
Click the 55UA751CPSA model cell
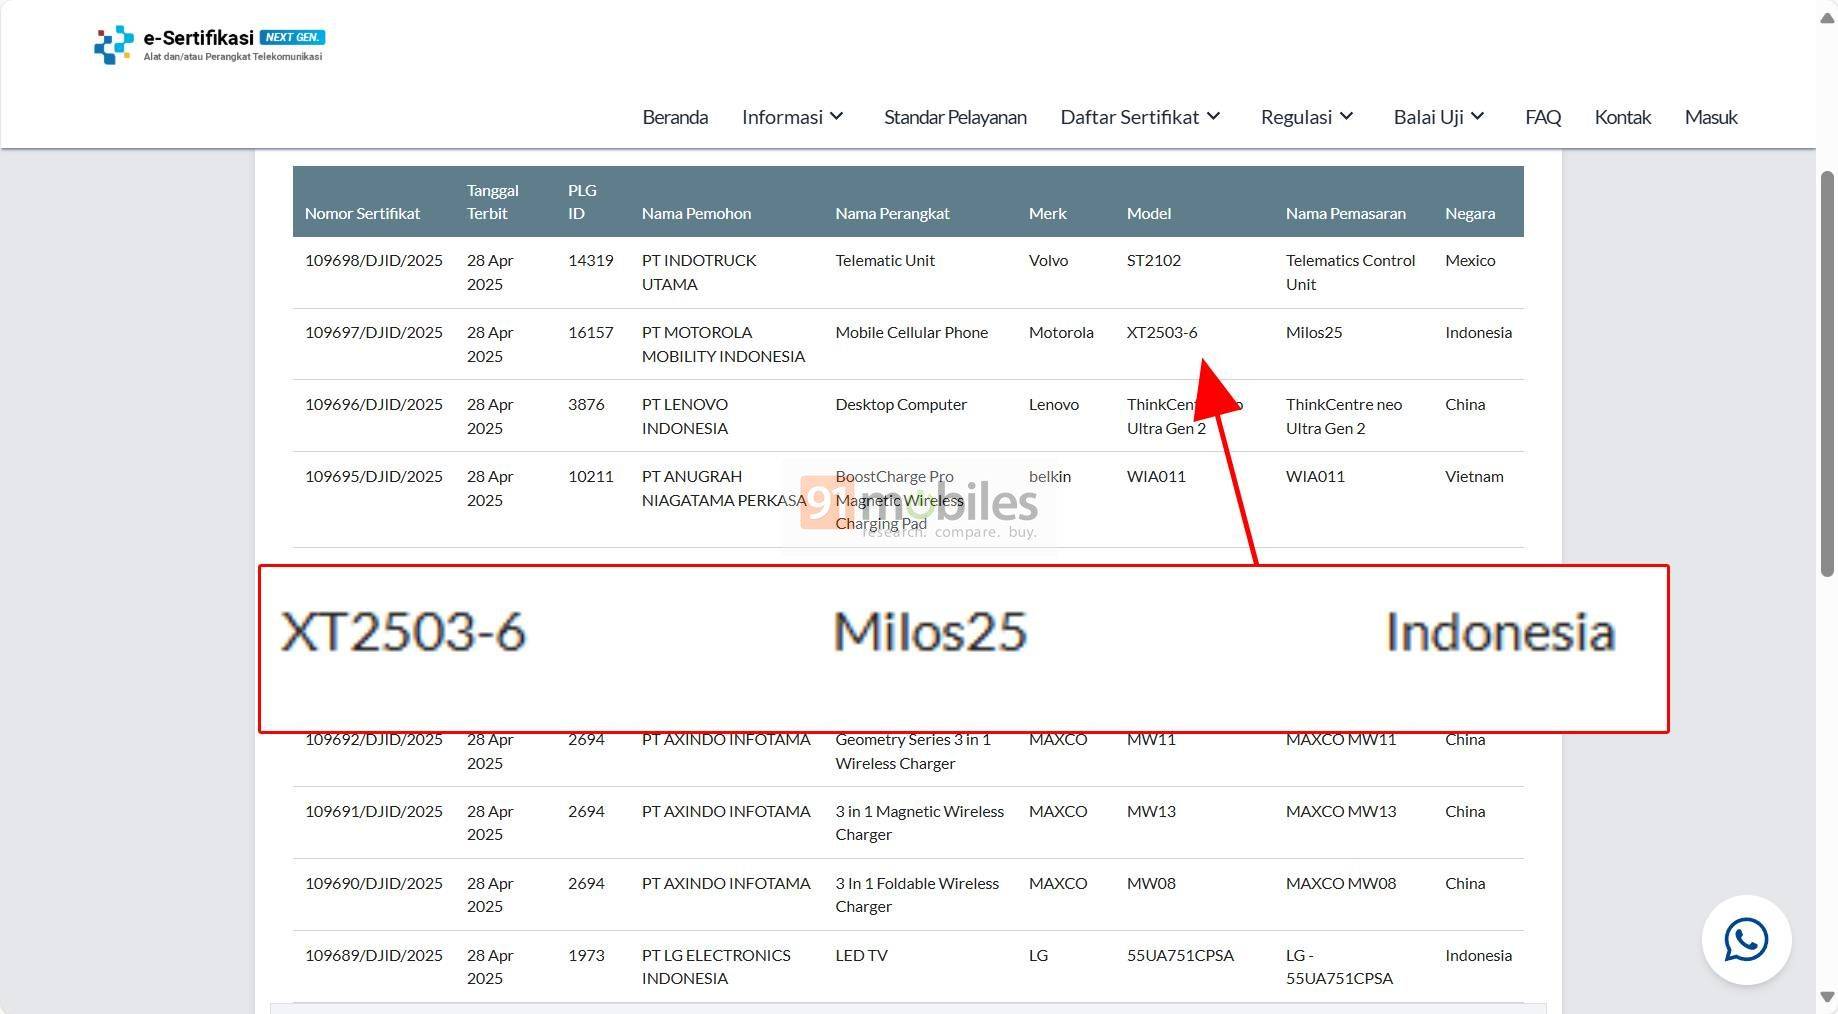pos(1180,956)
